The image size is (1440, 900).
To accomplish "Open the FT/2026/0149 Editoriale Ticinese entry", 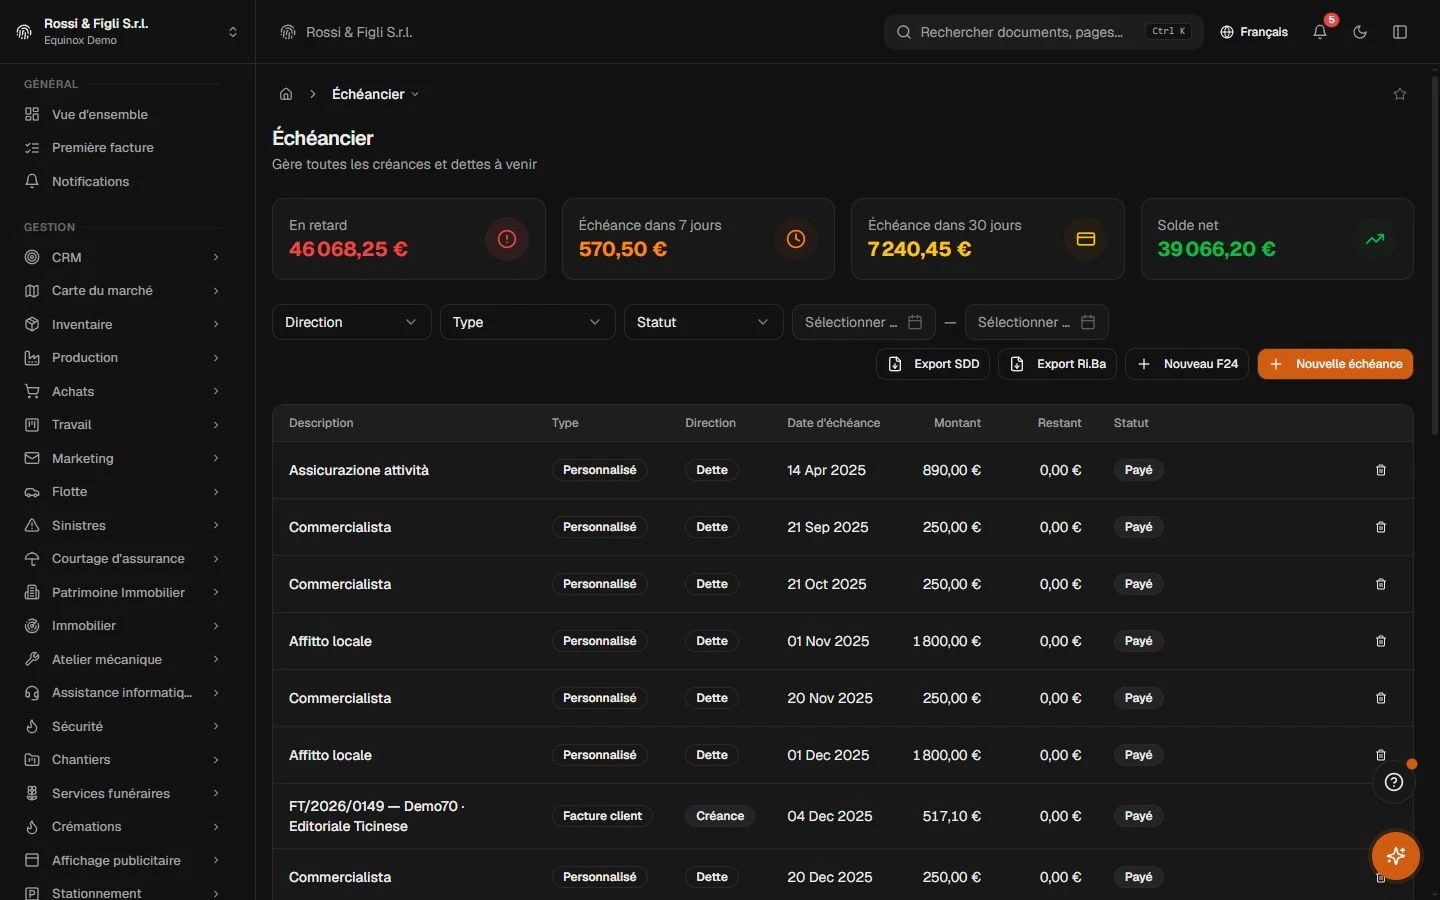I will click(377, 816).
